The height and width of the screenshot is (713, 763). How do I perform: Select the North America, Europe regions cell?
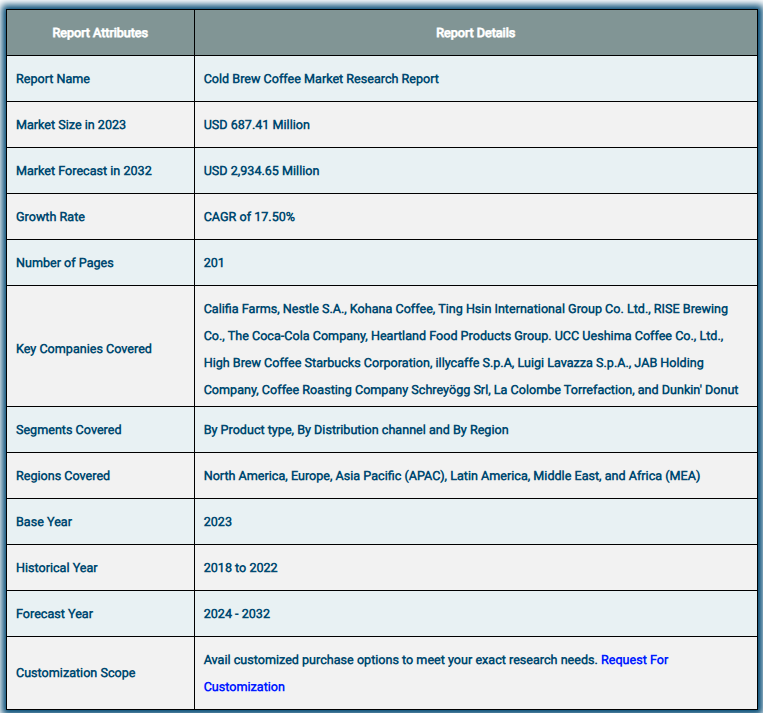(452, 475)
